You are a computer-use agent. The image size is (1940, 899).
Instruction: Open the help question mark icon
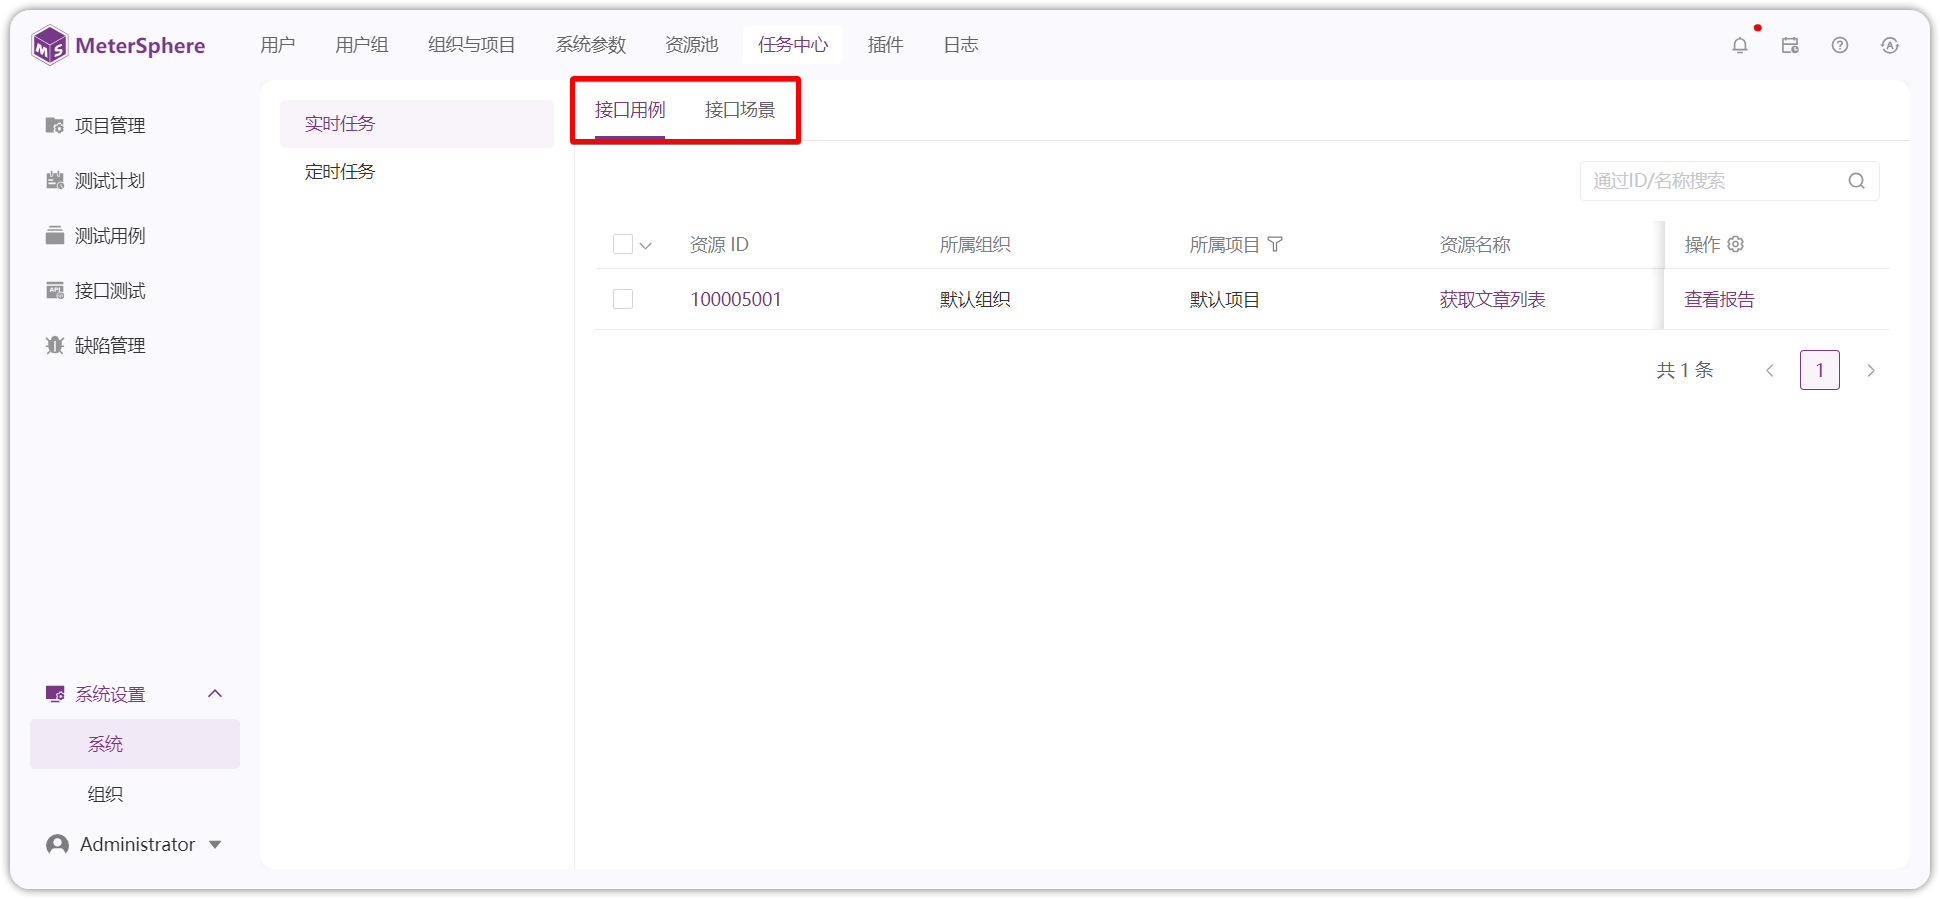(x=1840, y=45)
